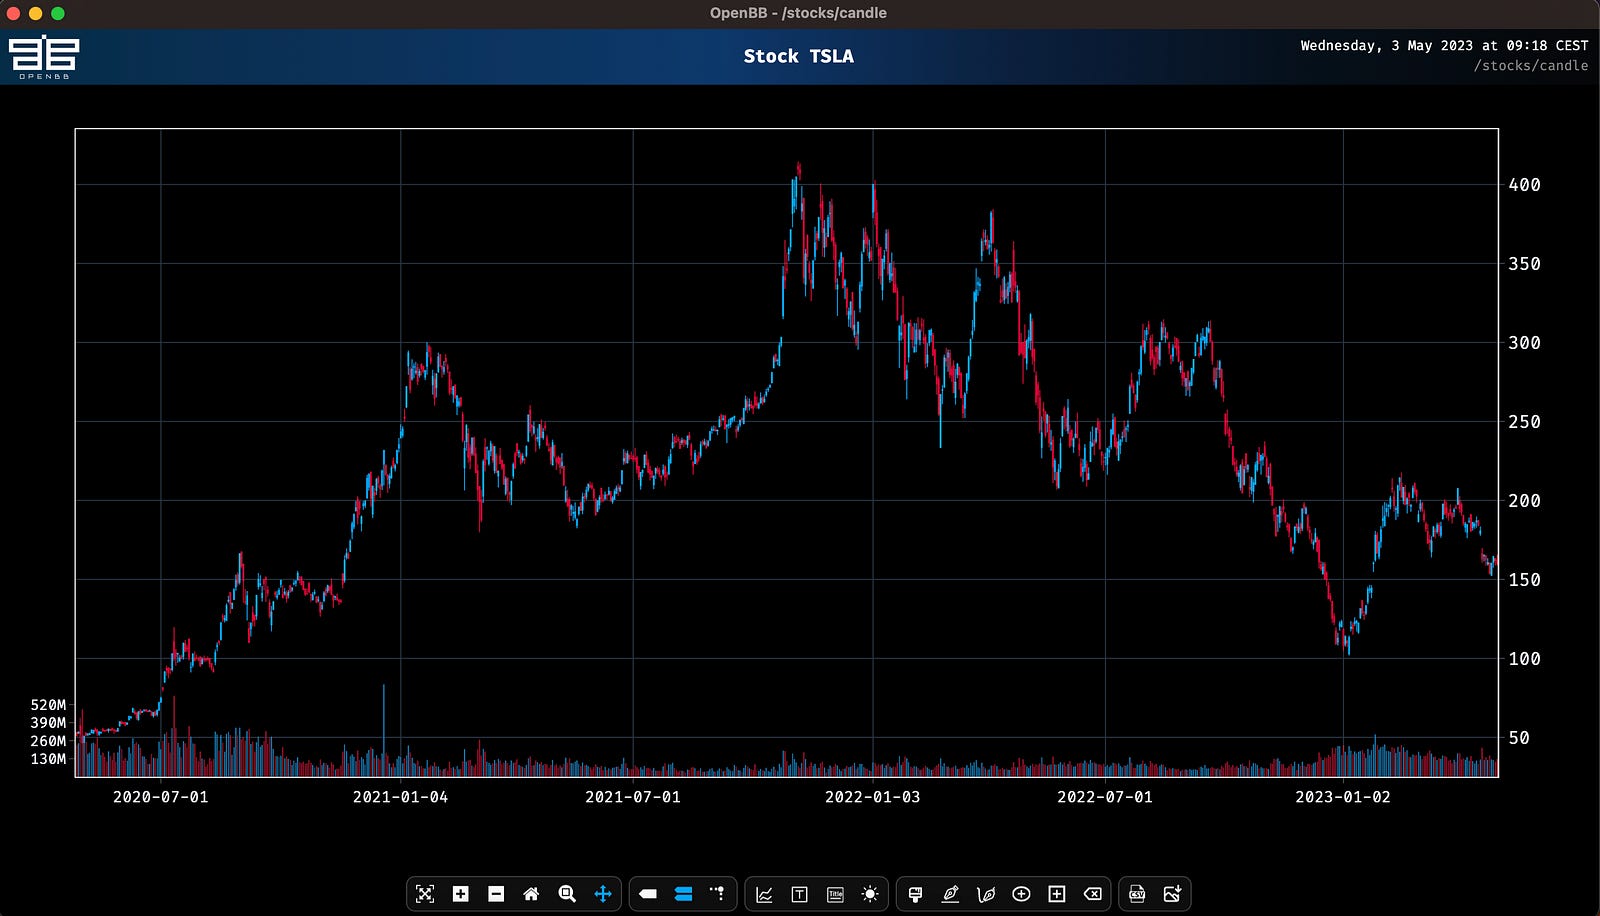Export data with the CSV icon

point(1137,894)
